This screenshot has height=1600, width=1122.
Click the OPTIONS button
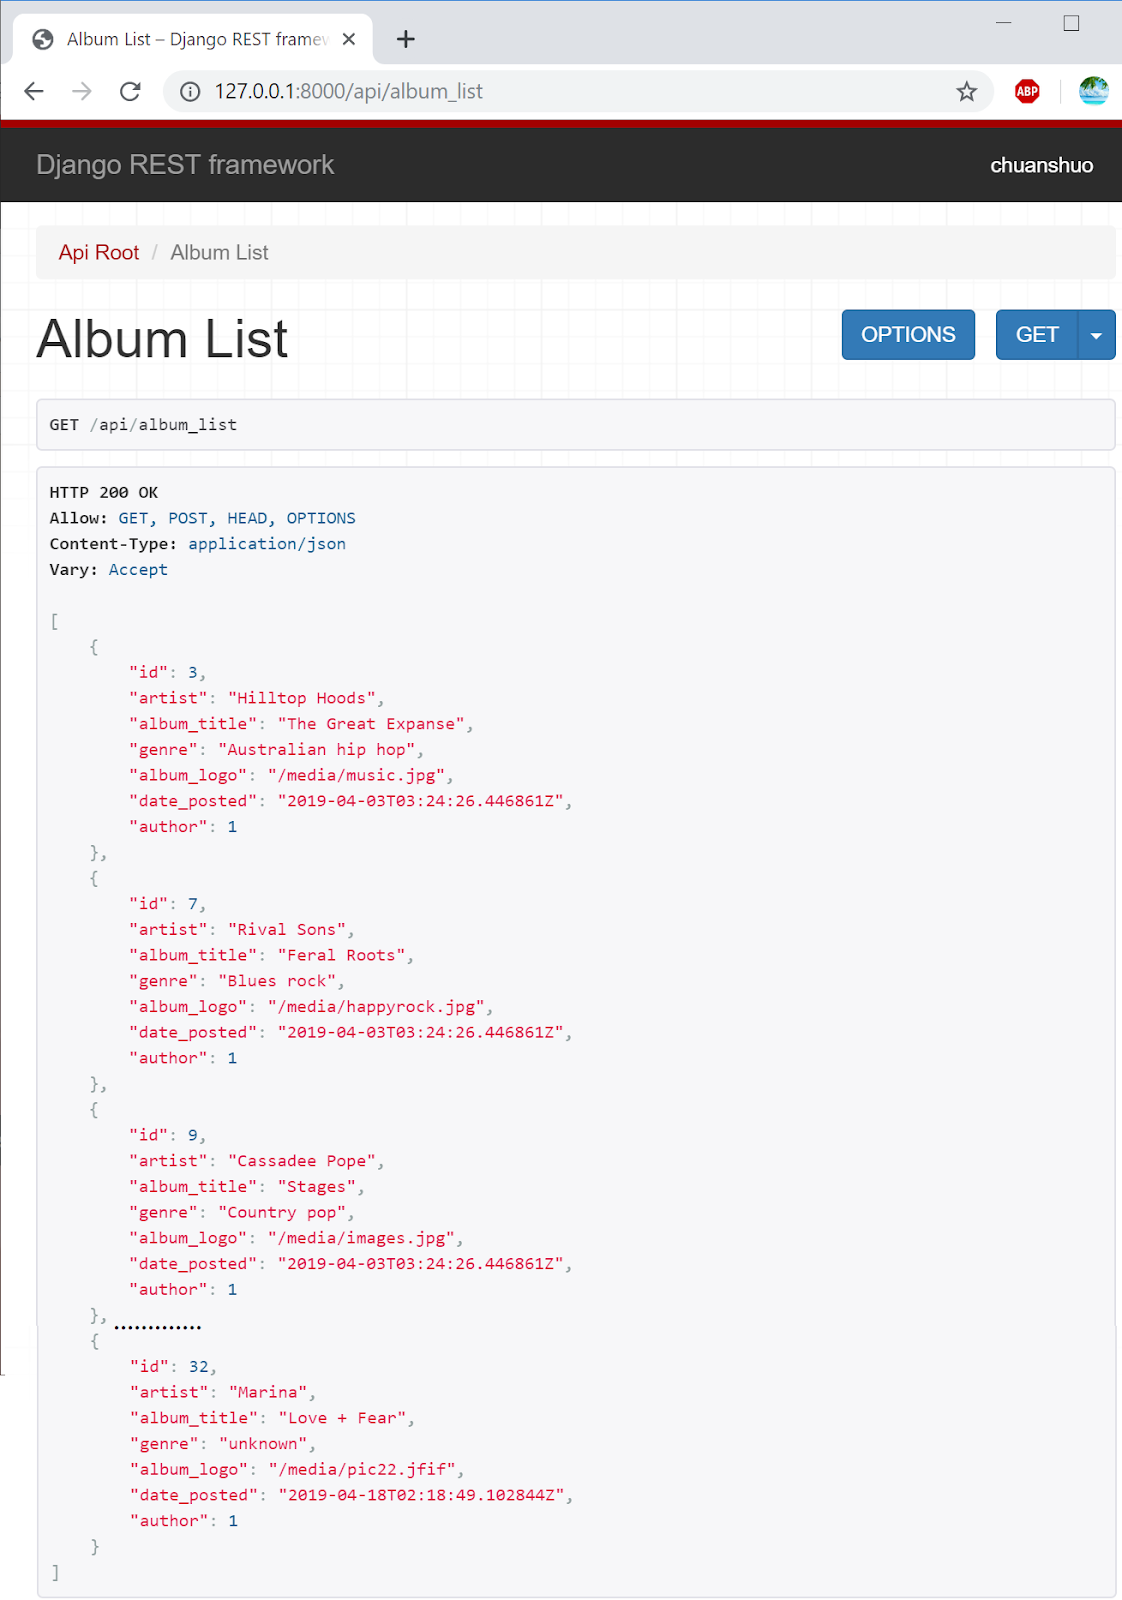(908, 335)
